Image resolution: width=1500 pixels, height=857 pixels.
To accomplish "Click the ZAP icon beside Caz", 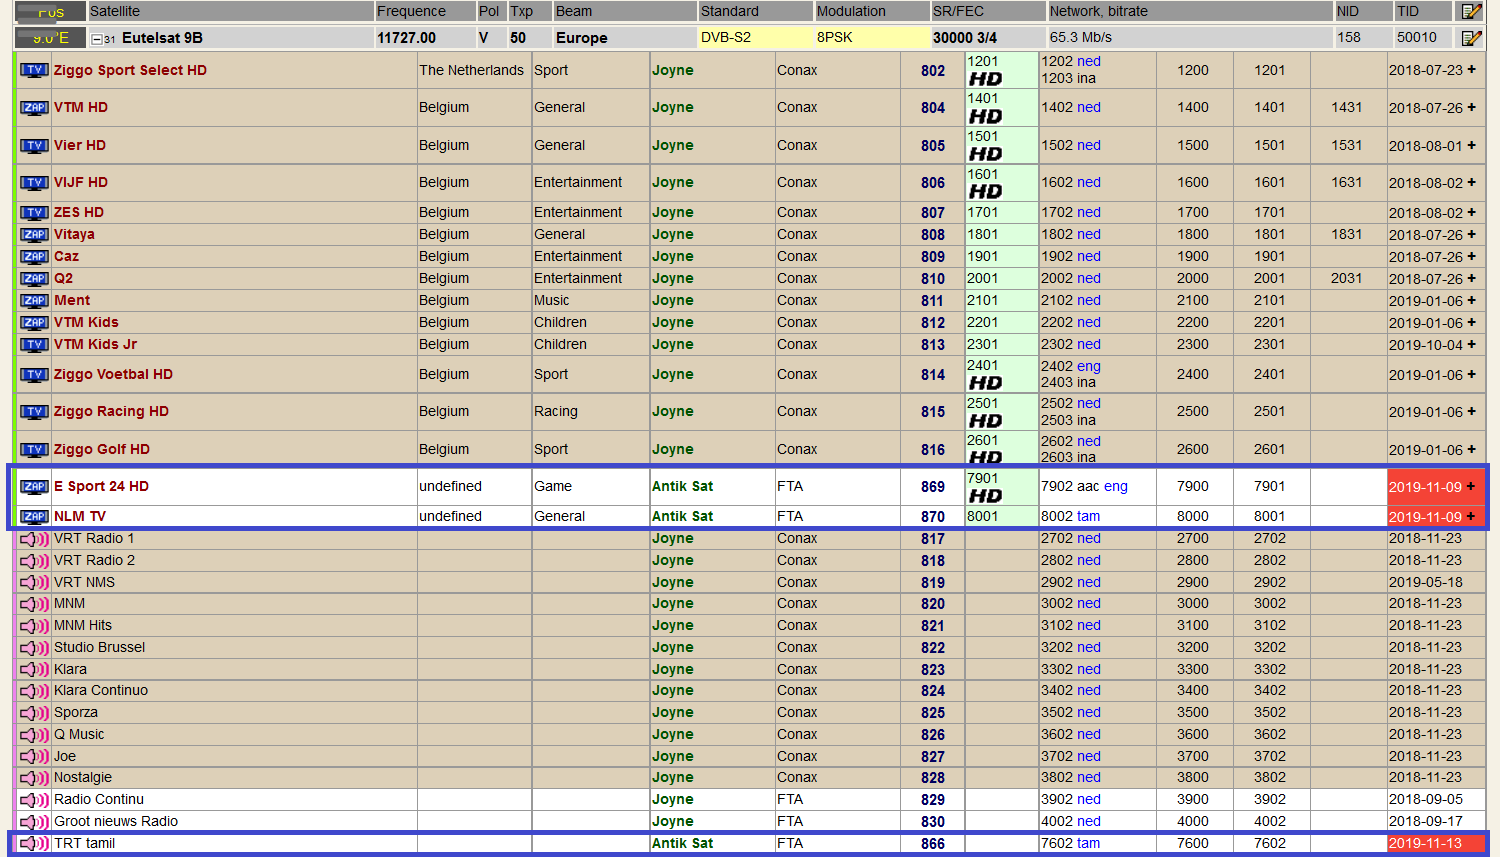I will 35,256.
